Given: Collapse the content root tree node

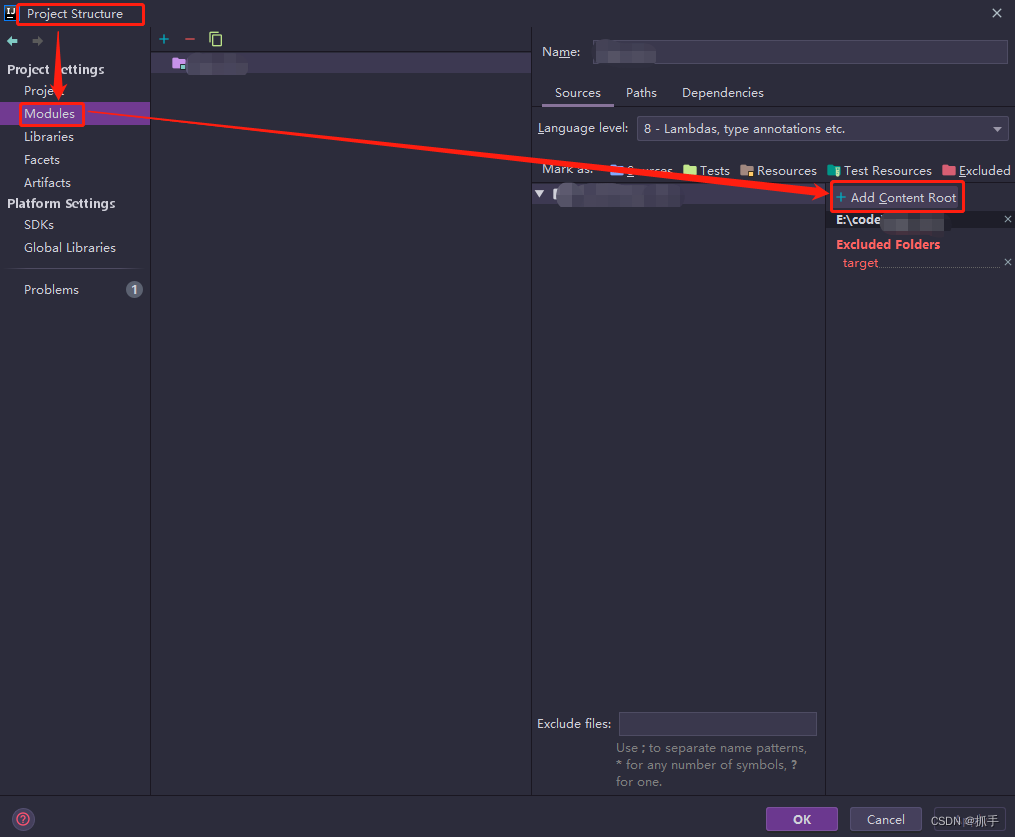Looking at the screenshot, I should click(x=540, y=194).
